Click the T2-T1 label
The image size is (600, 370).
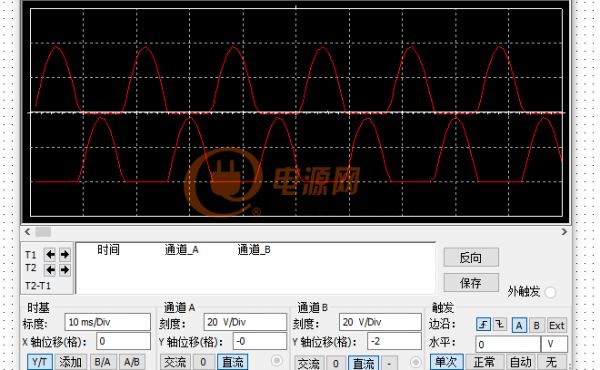pyautogui.click(x=38, y=286)
